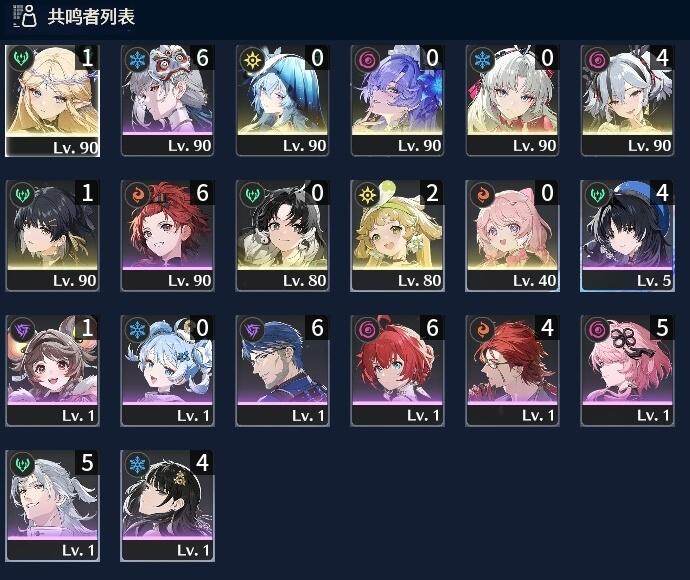Click the spectro sun icon on blue-haired character

tap(252, 59)
